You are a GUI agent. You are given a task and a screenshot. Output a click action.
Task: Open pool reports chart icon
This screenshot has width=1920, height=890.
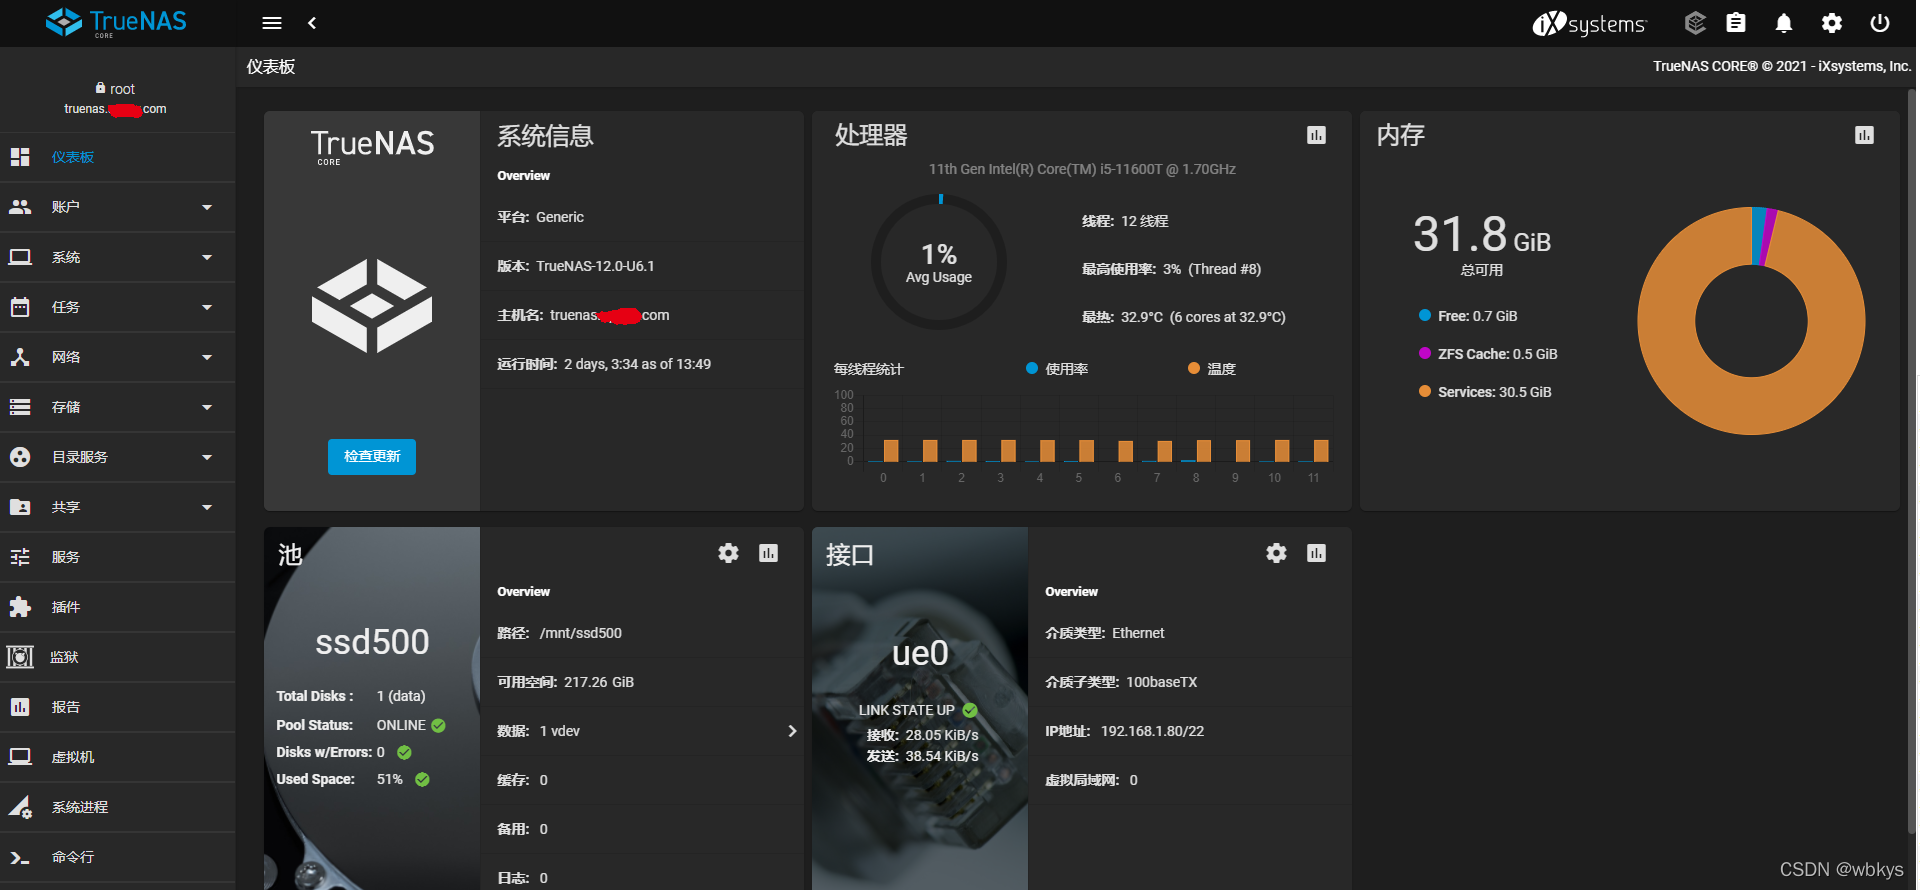pyautogui.click(x=768, y=553)
